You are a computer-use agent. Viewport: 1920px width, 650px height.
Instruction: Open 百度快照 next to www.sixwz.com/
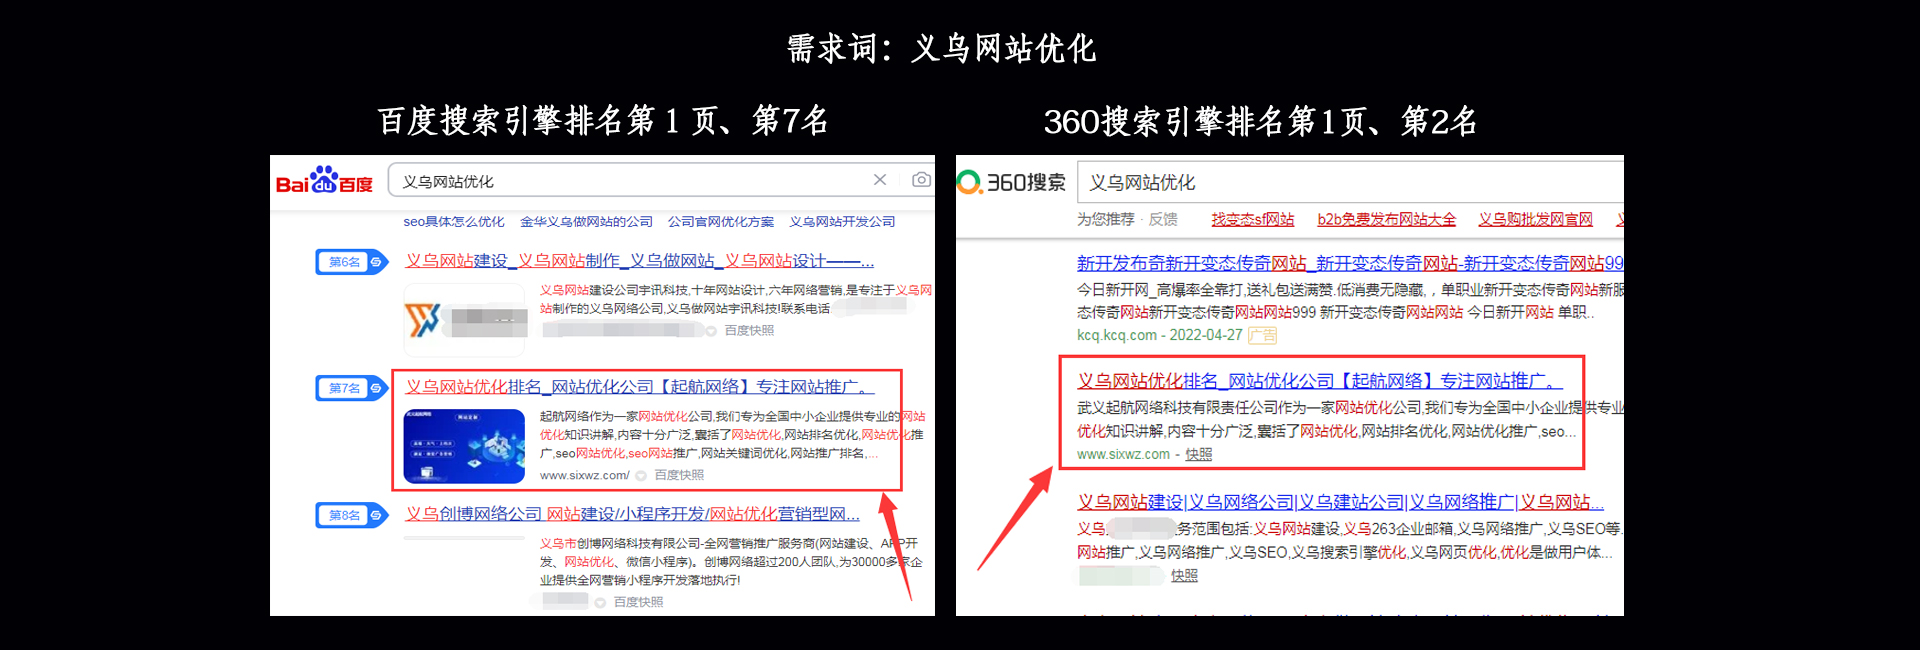pyautogui.click(x=679, y=476)
